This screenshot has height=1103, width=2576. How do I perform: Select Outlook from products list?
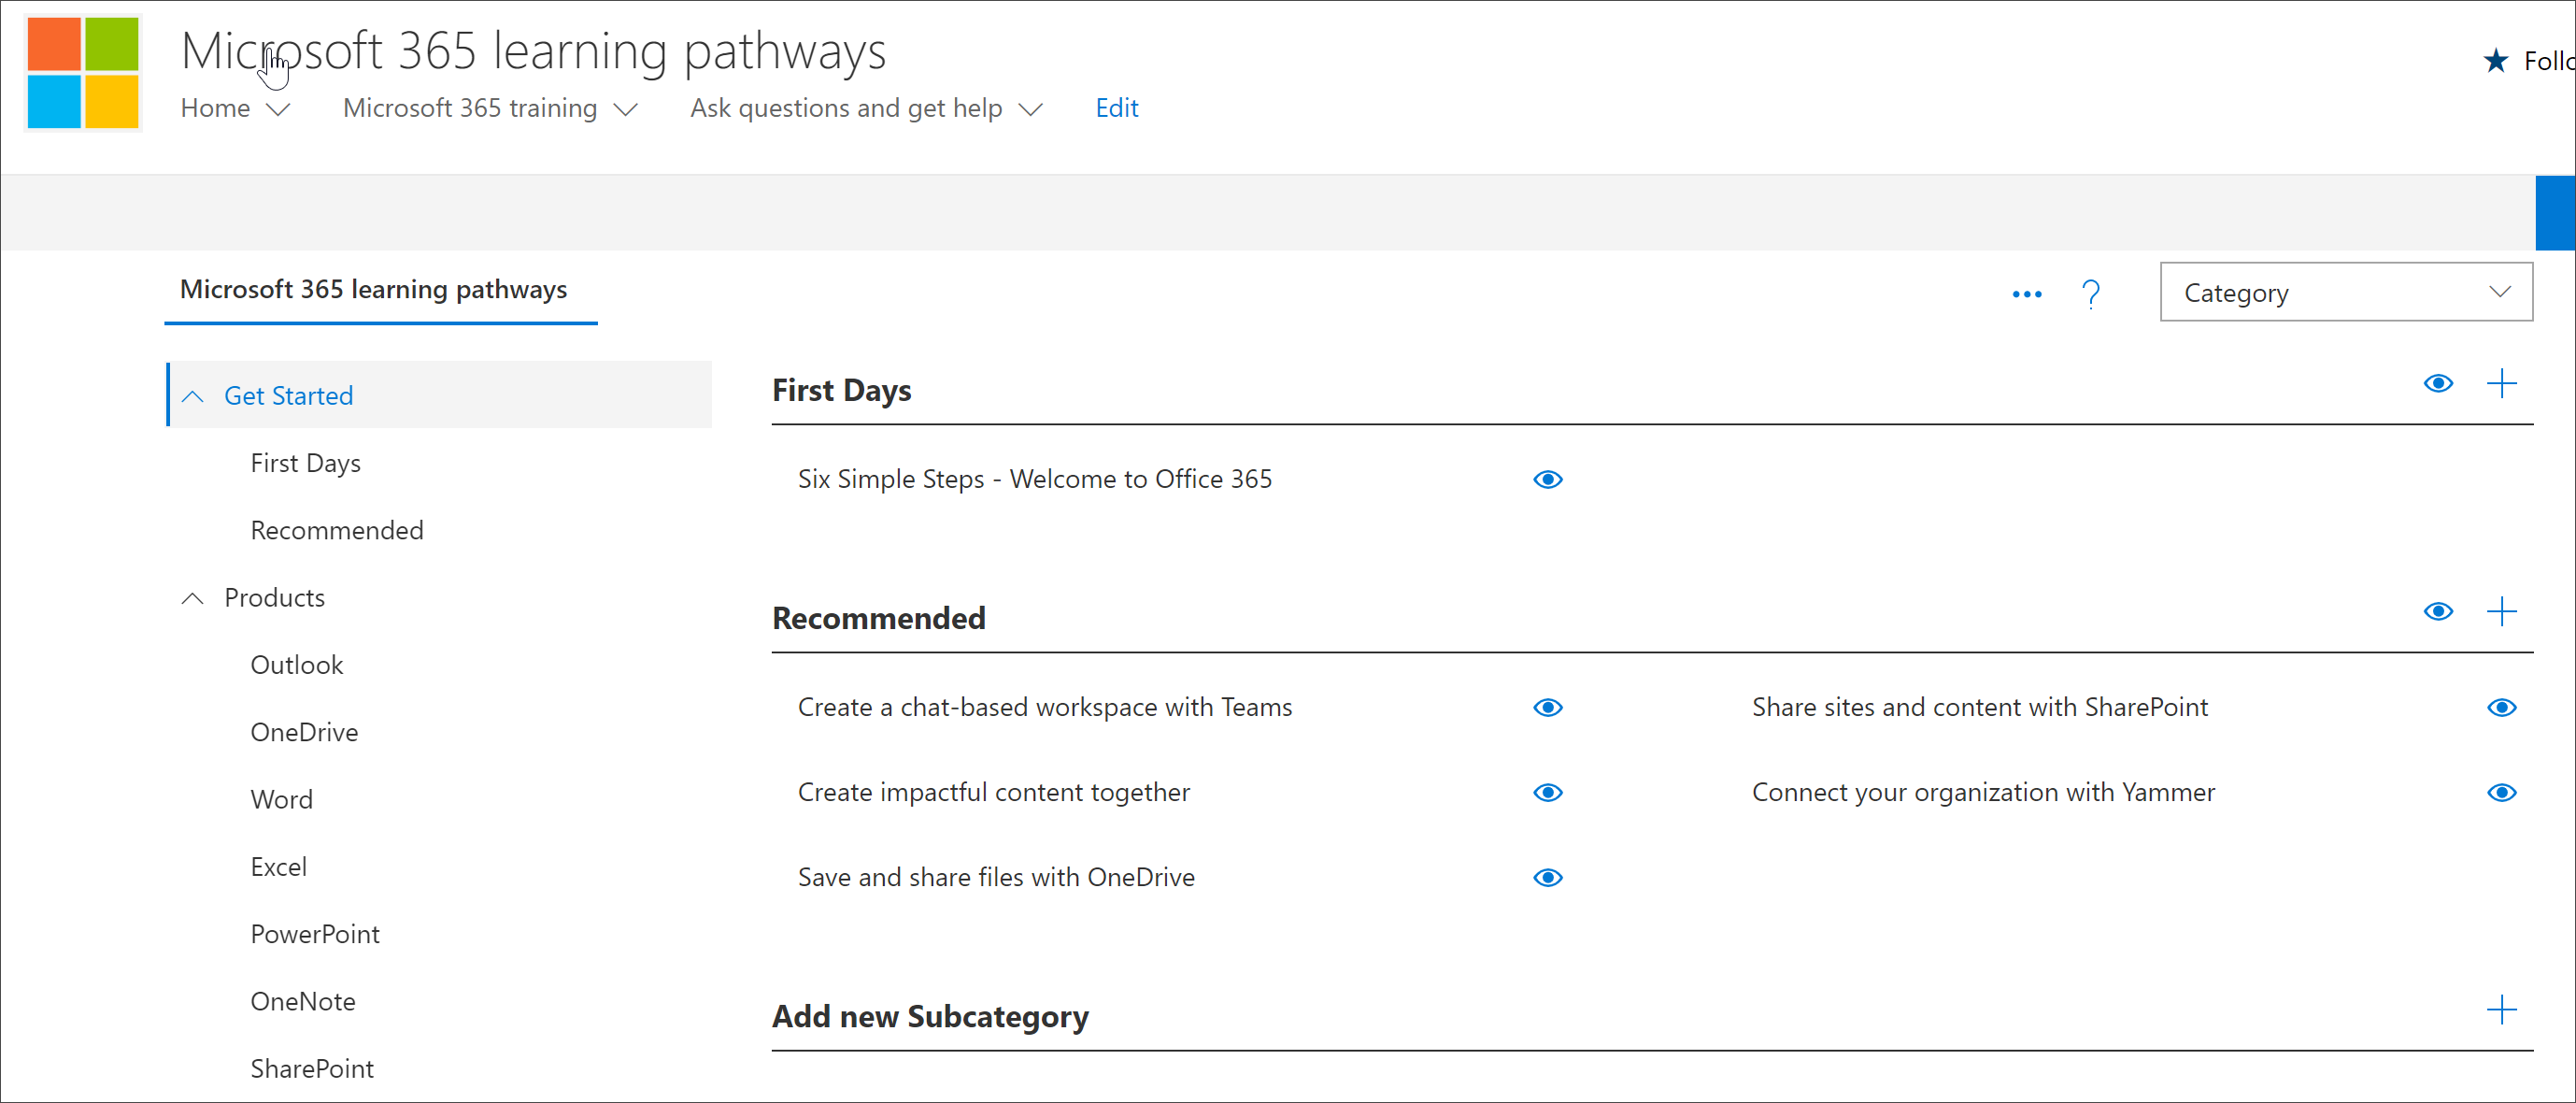294,664
